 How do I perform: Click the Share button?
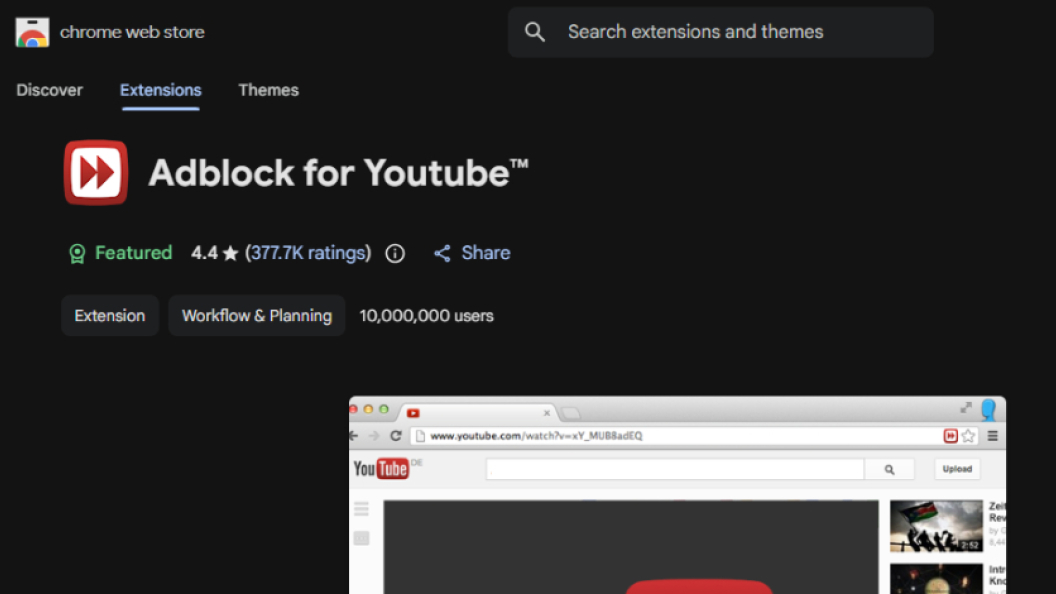pyautogui.click(x=472, y=253)
